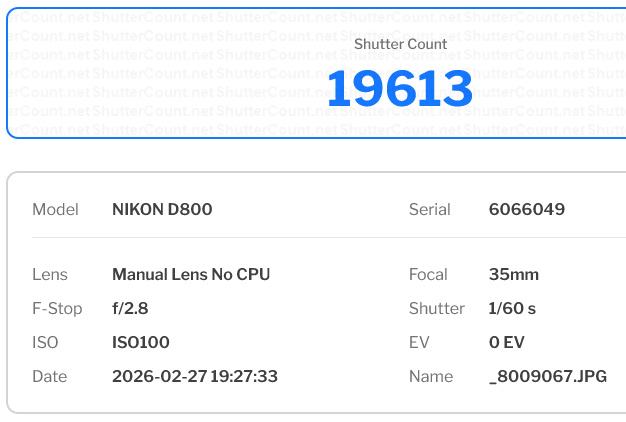This screenshot has height=422, width=626.
Task: Select the 0 EV exposure value
Action: pyautogui.click(x=507, y=343)
